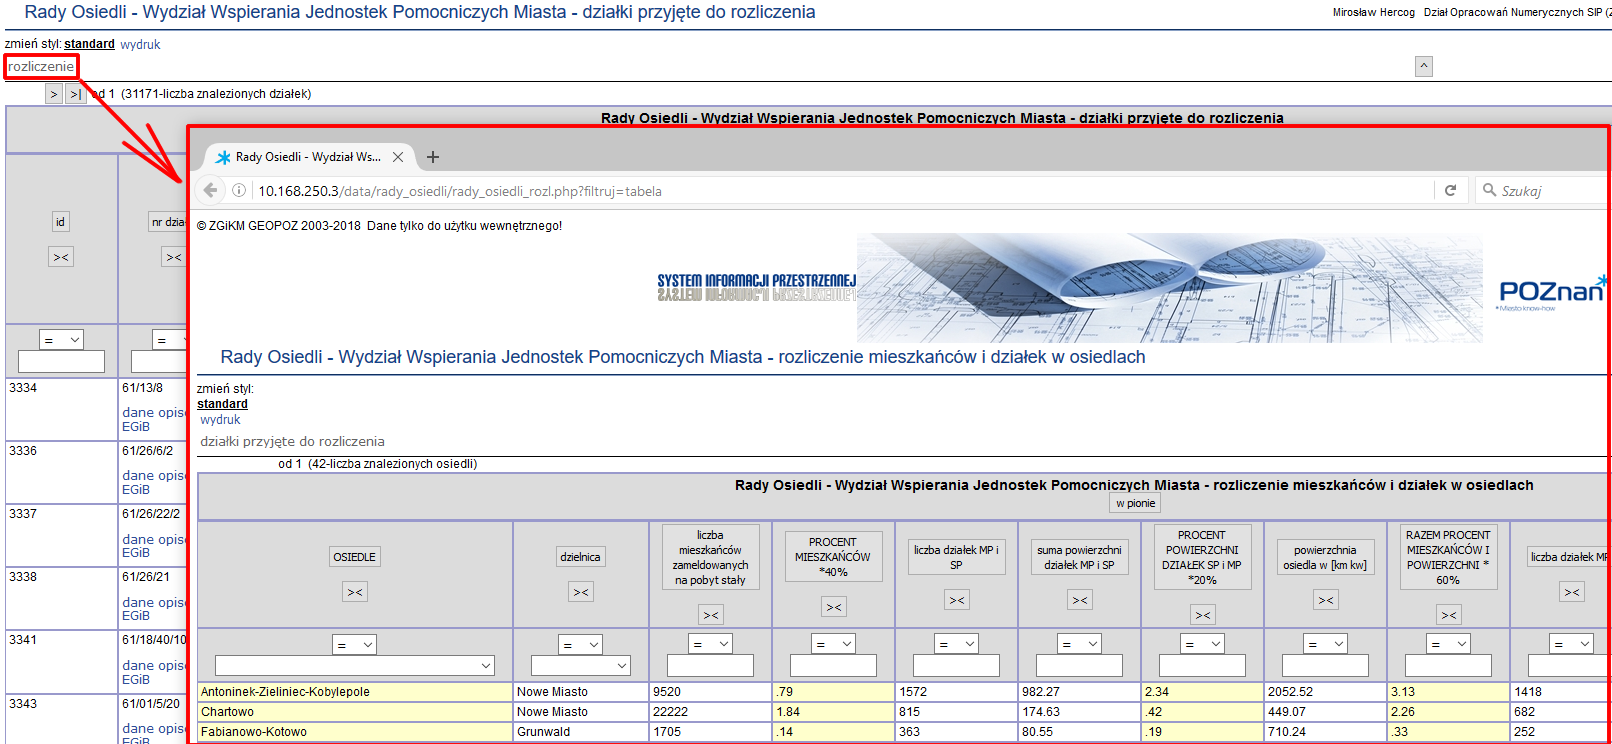1612x744 pixels.
Task: Switch to the wydruk style at top
Action: click(x=140, y=44)
